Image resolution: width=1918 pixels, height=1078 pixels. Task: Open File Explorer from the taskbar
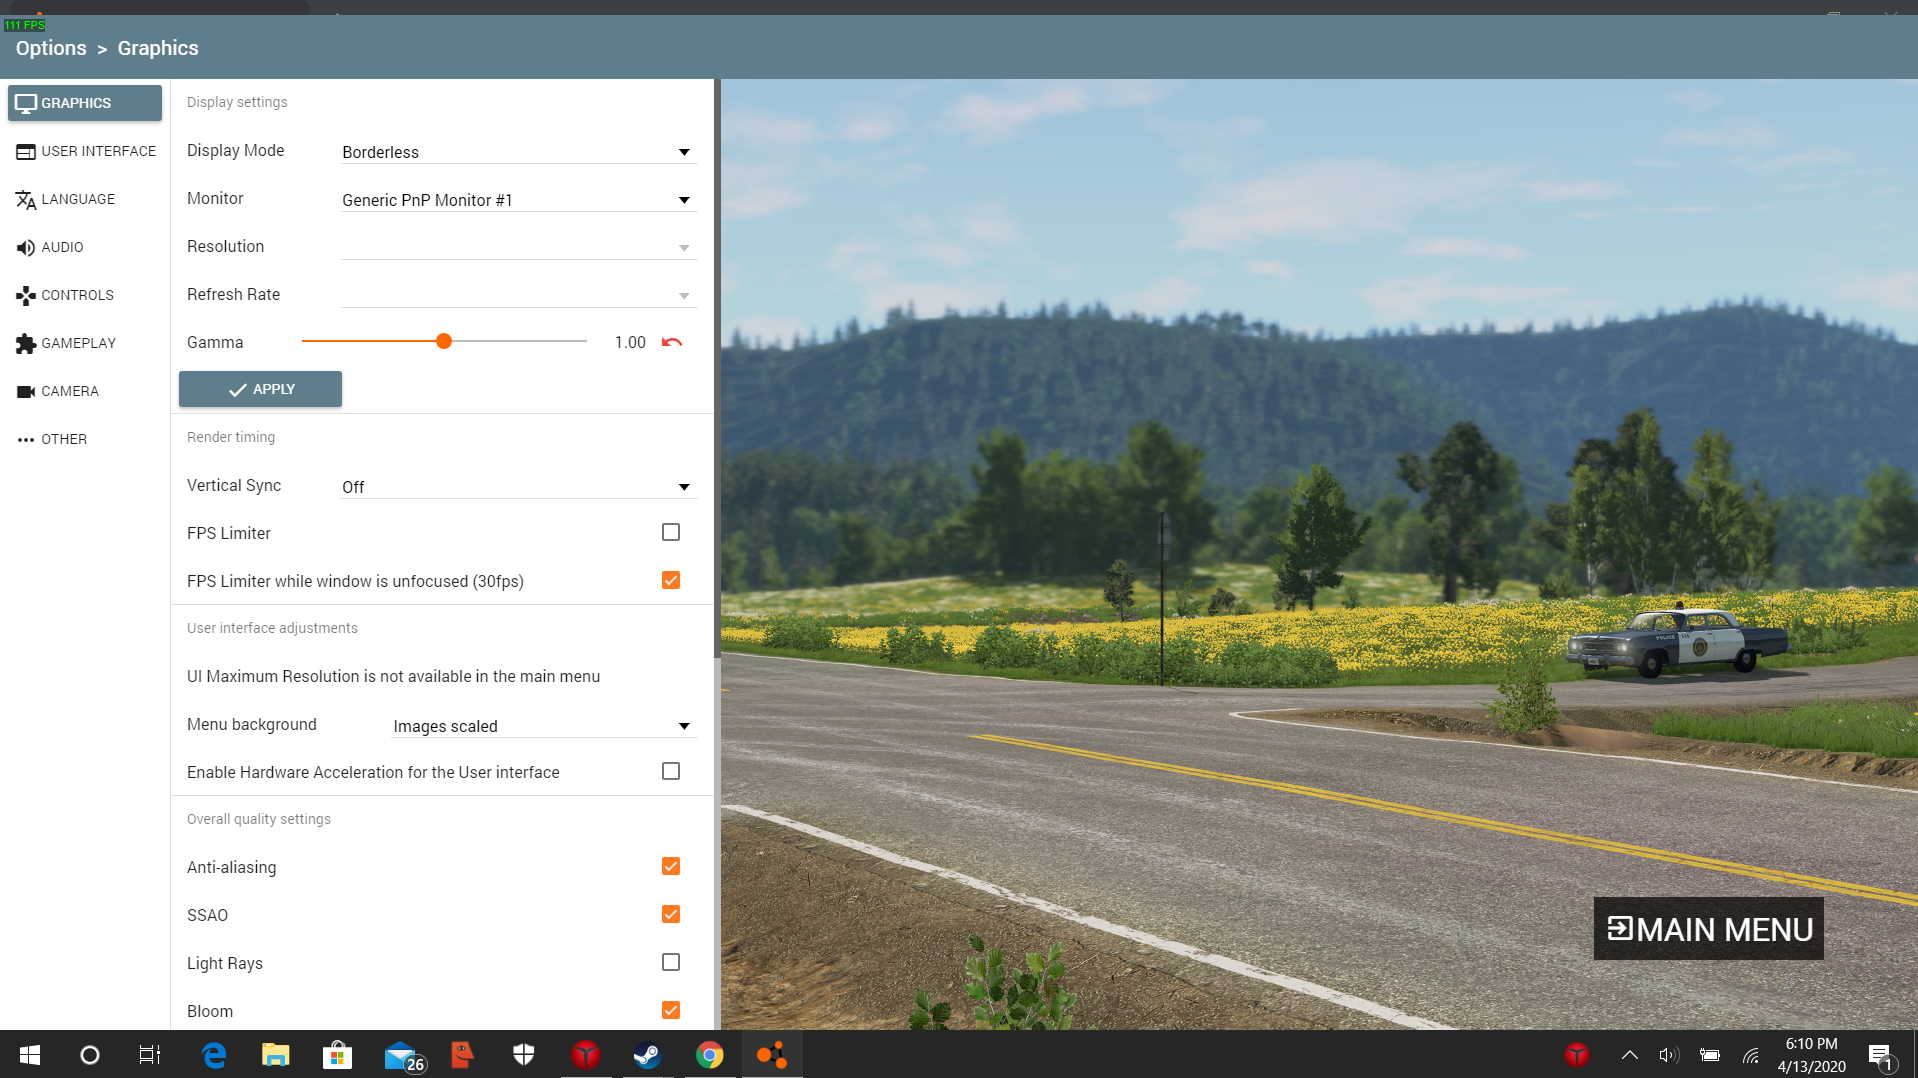click(x=276, y=1055)
